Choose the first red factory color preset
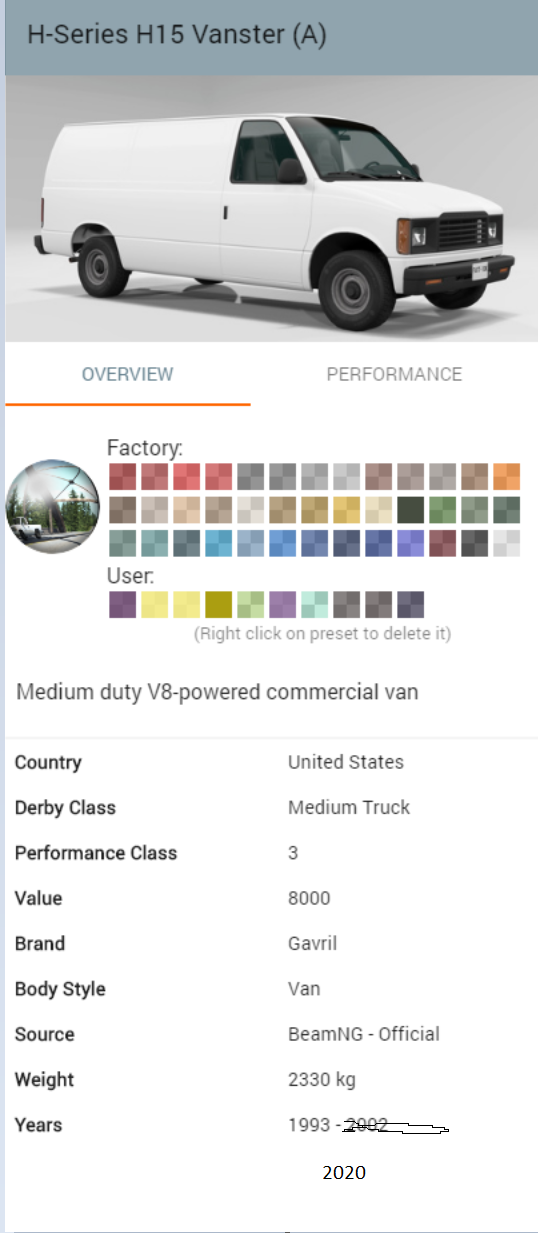 click(122, 476)
